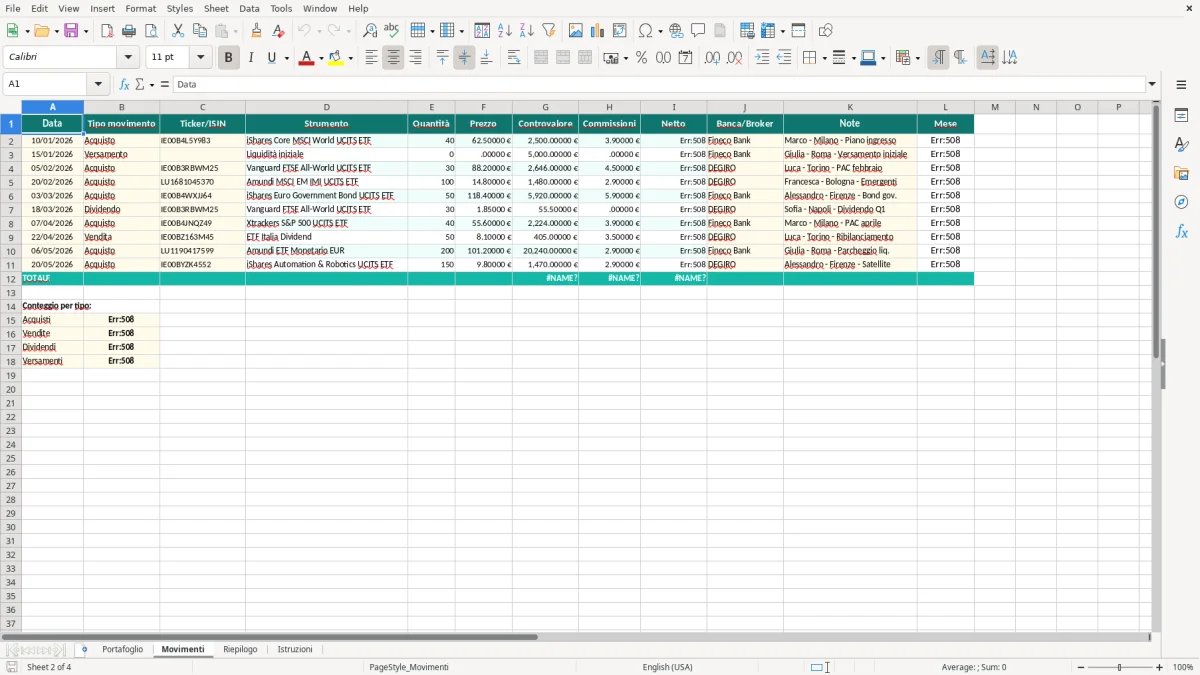Toggle Align Right

415,58
